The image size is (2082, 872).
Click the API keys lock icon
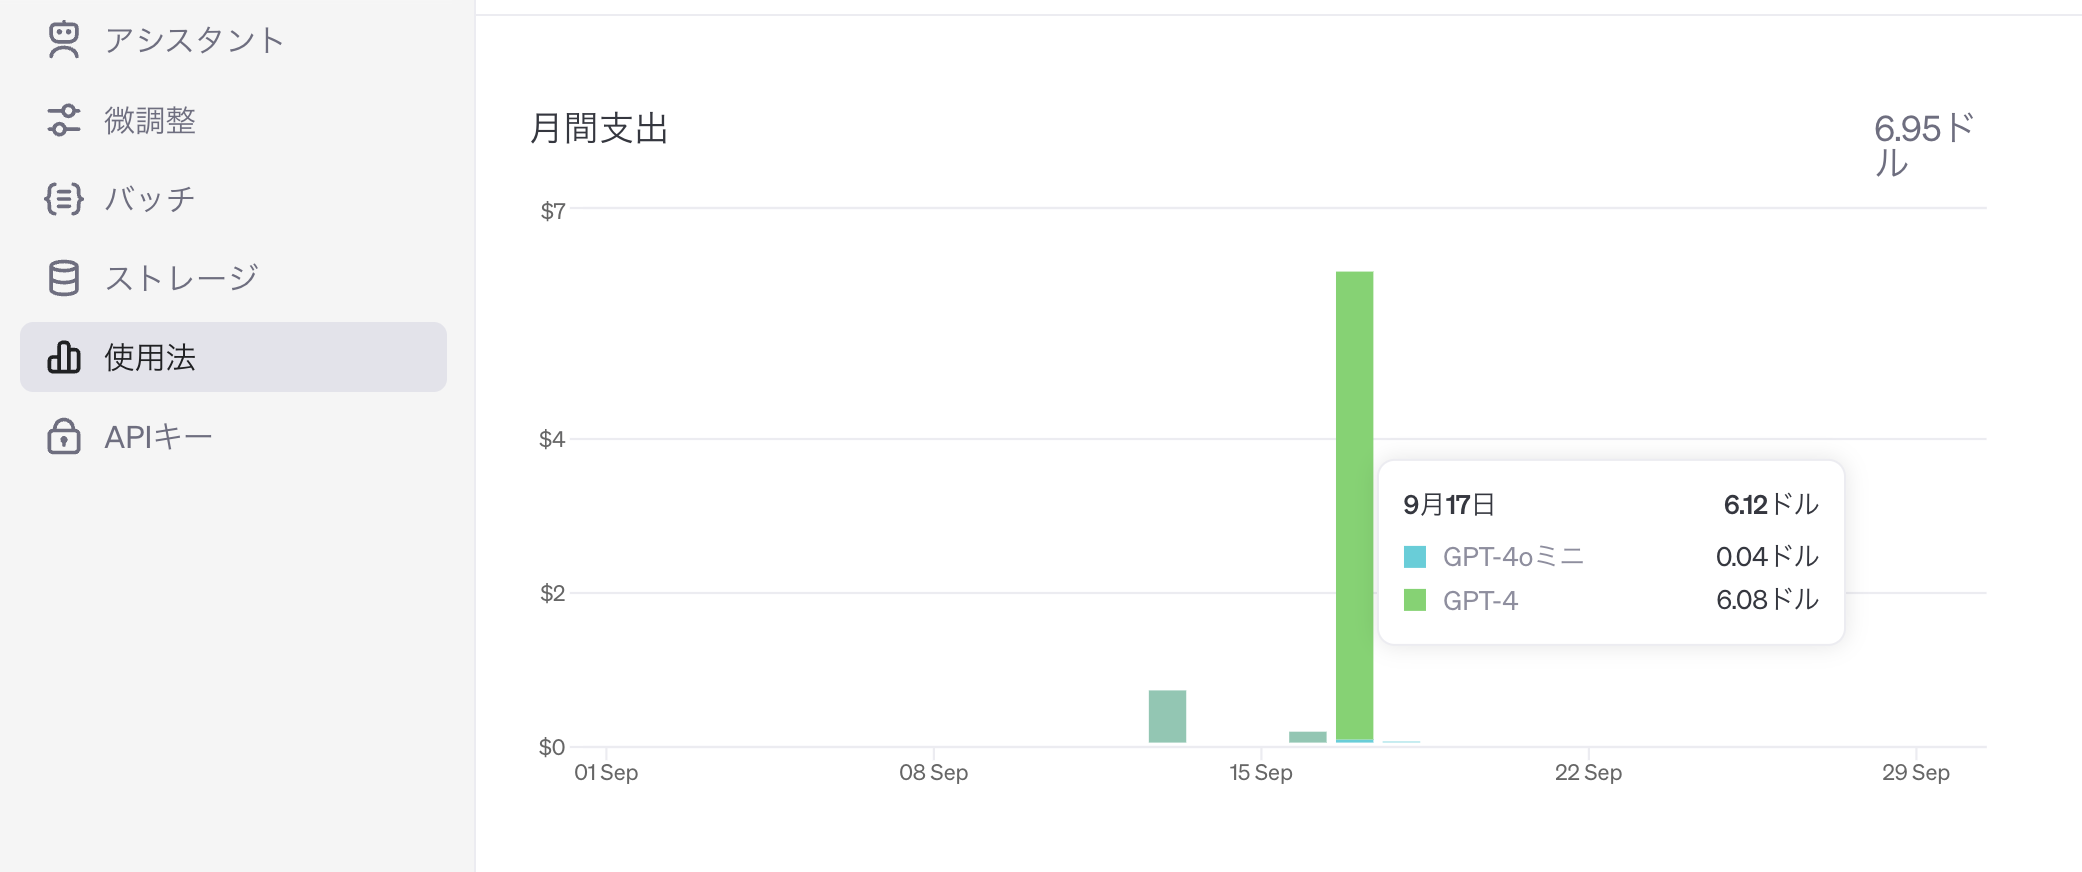[64, 436]
